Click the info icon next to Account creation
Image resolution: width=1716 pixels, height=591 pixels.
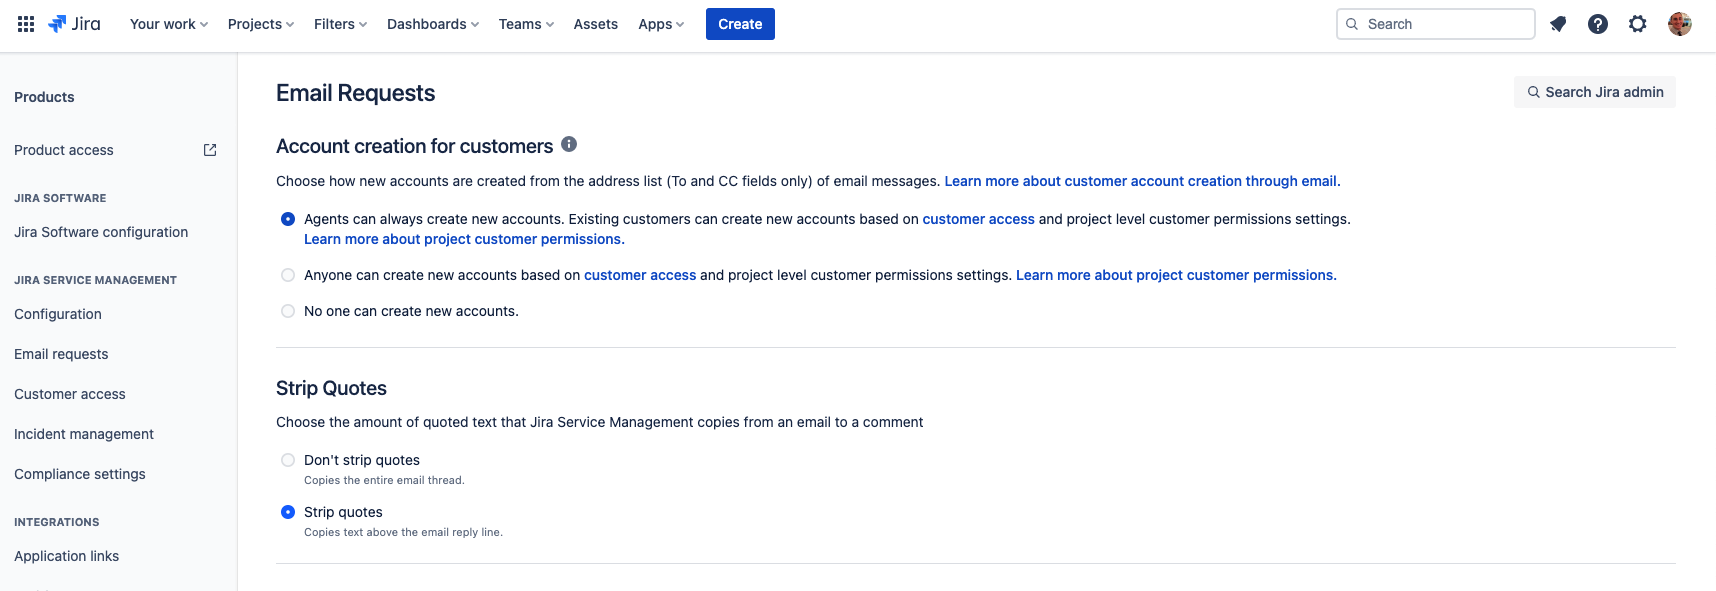click(x=569, y=144)
